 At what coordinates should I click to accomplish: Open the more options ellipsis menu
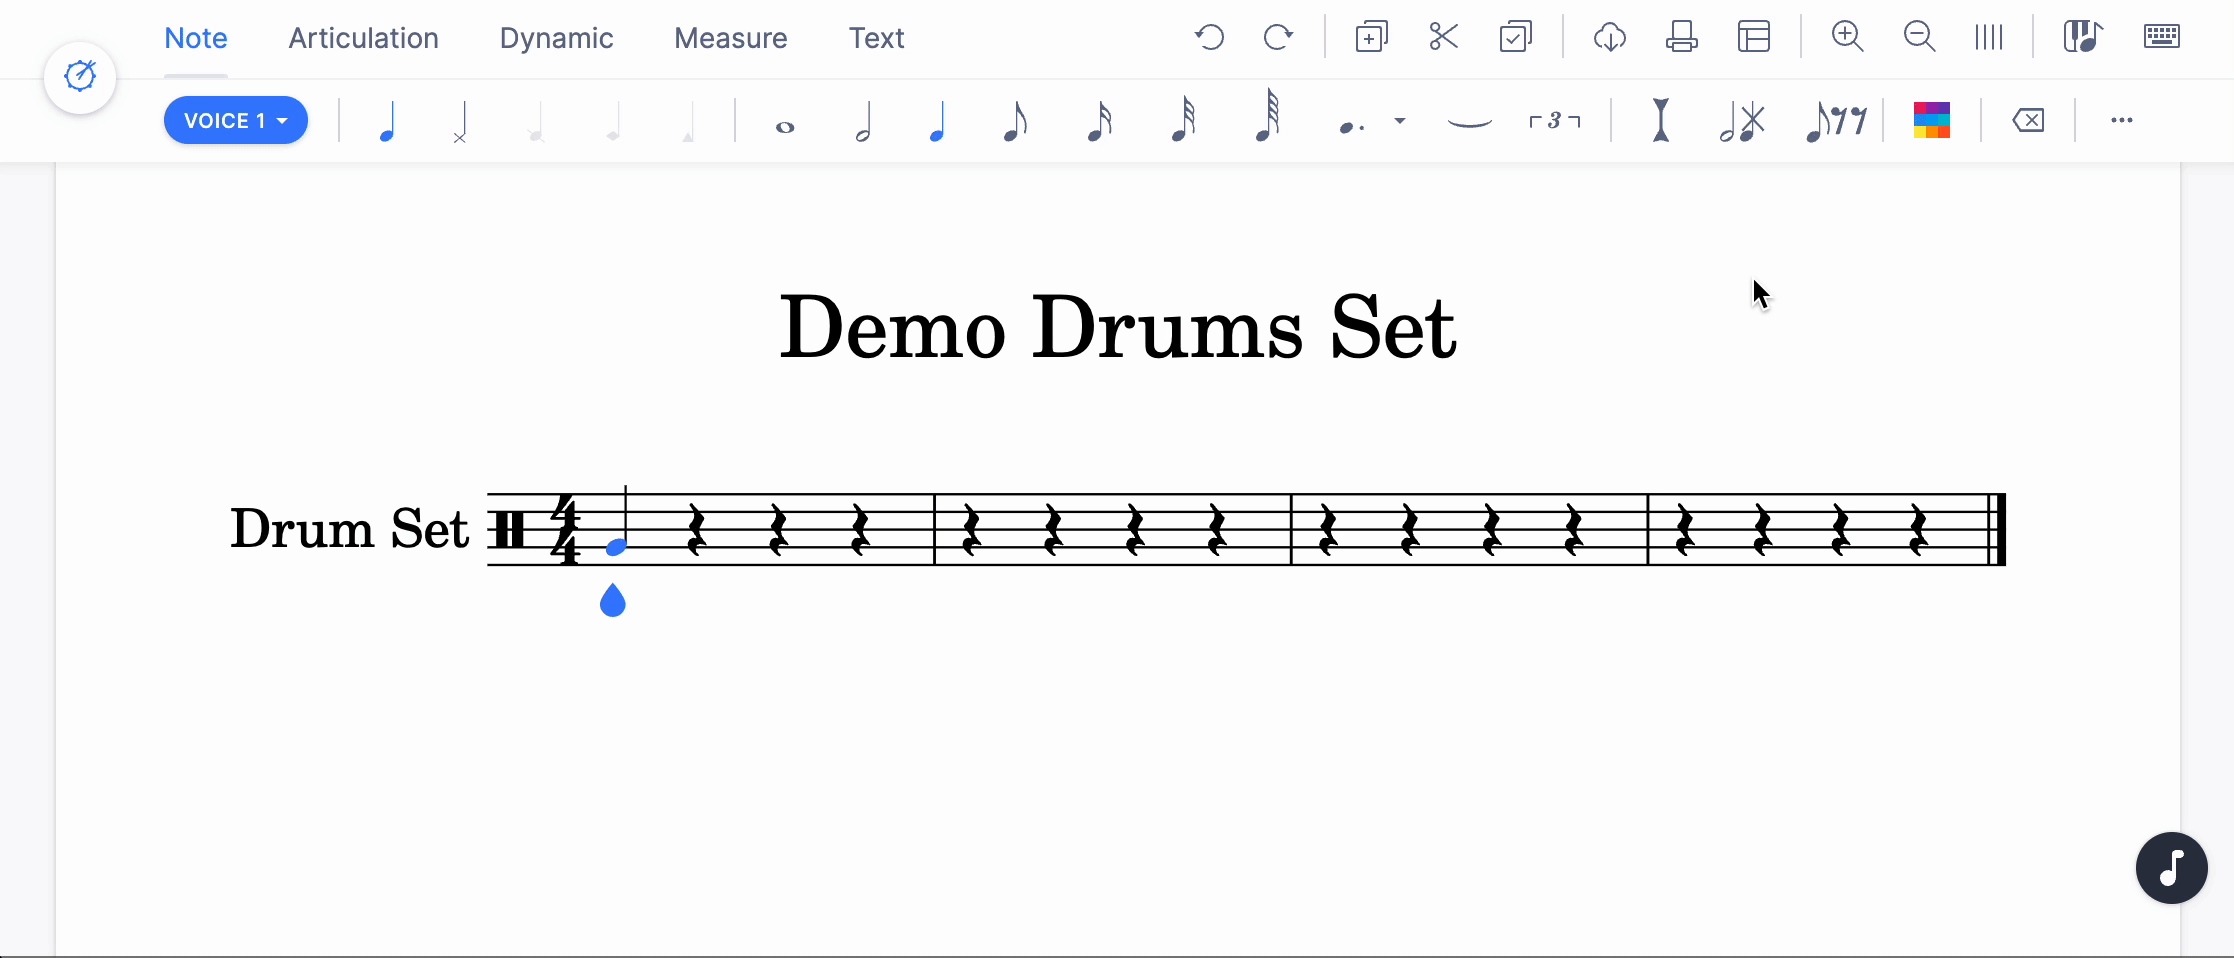tap(2122, 121)
